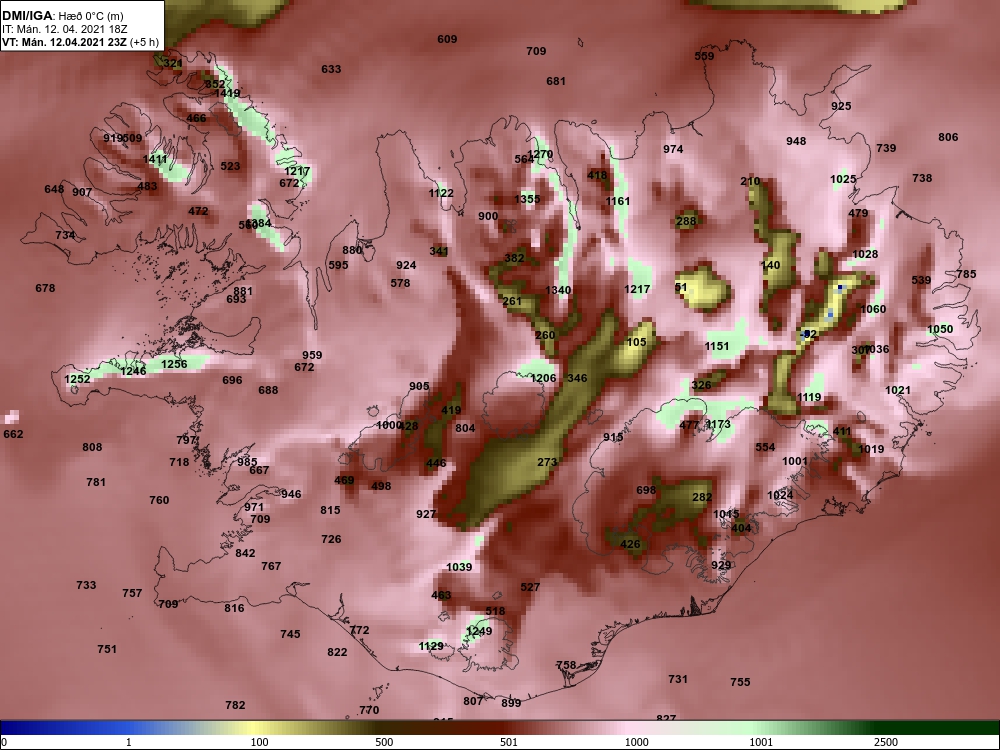Screen dimensions: 1000x750
Task: Click map value '959'
Action: 312,355
